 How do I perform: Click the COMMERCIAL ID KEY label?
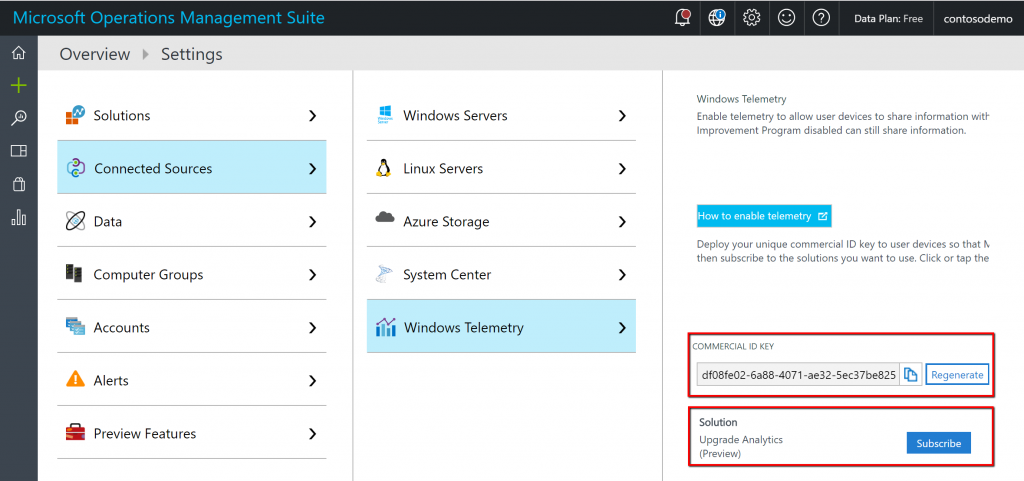click(x=733, y=347)
